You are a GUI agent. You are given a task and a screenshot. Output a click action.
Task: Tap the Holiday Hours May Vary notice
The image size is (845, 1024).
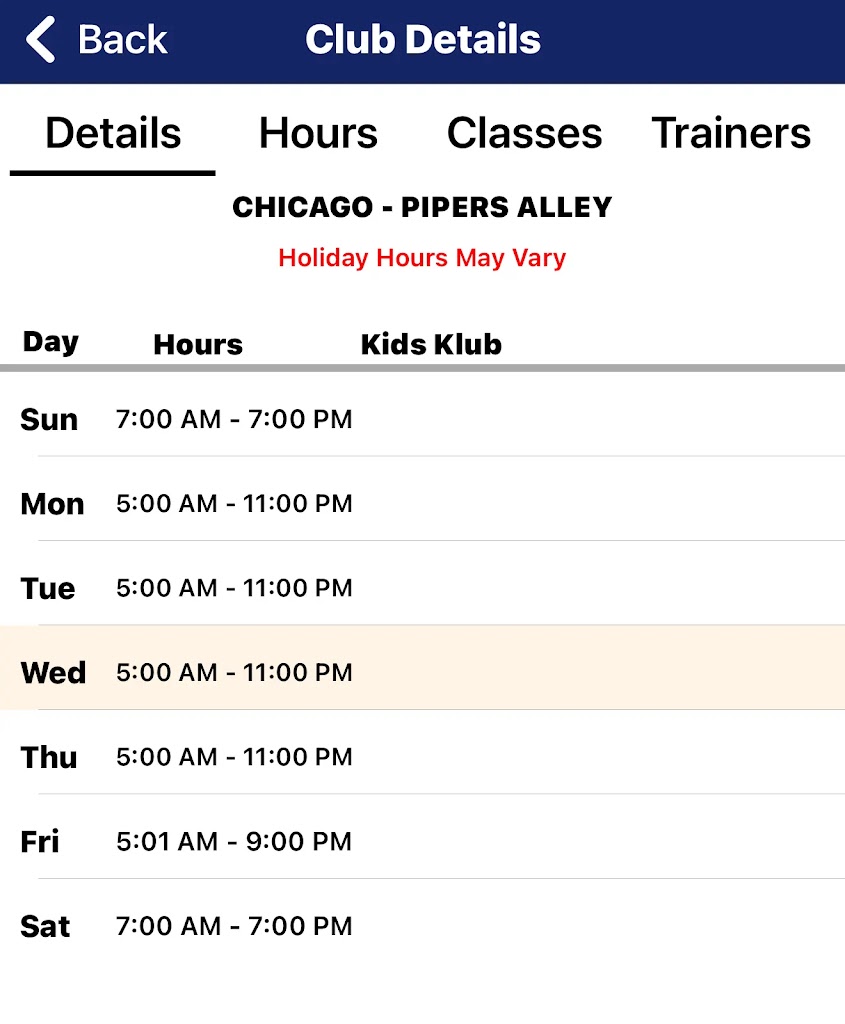click(422, 258)
